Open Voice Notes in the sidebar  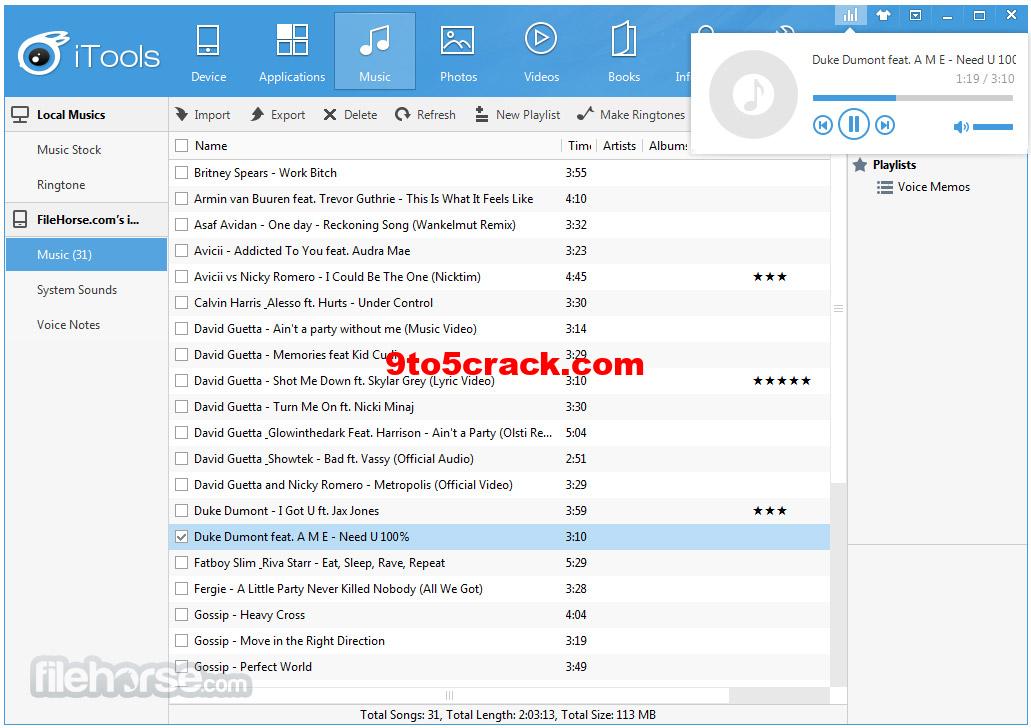pos(86,325)
